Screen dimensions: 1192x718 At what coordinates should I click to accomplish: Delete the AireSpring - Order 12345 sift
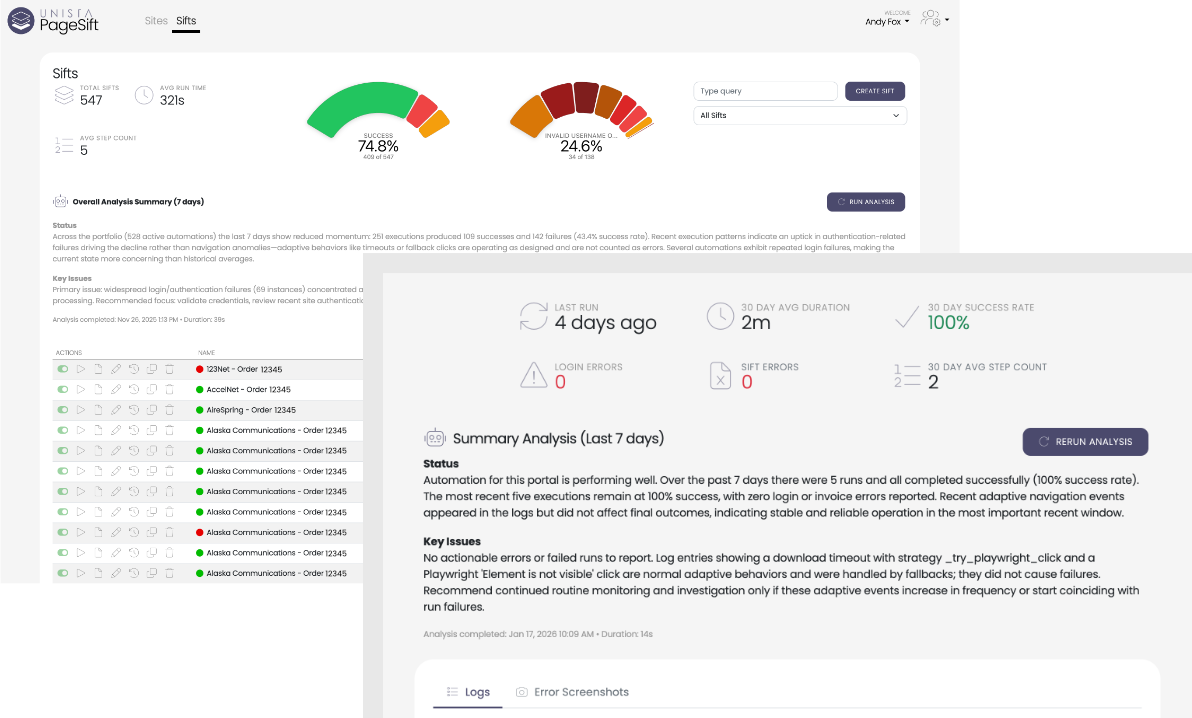pyautogui.click(x=170, y=410)
